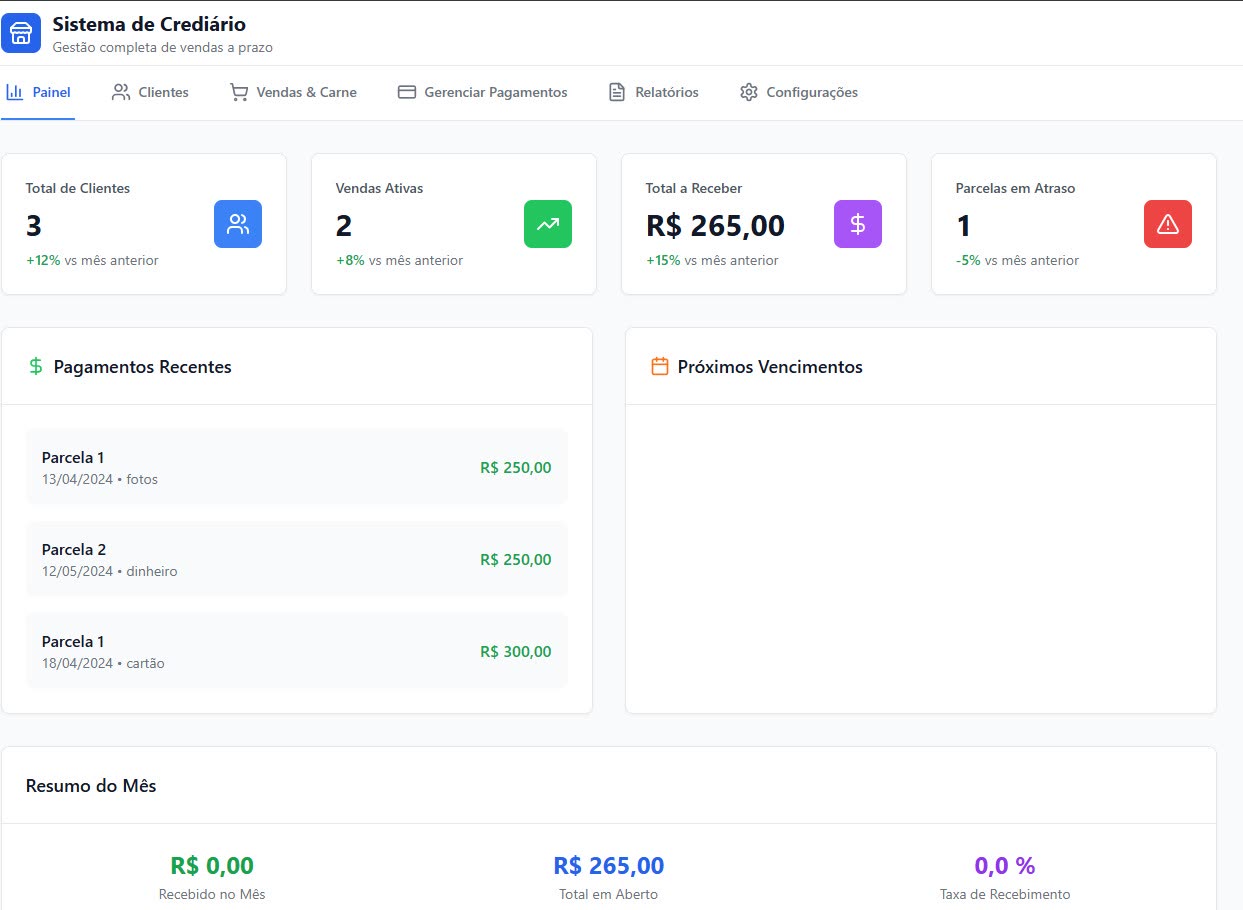Click the 'Parcelas em Atraso' label
This screenshot has height=910, width=1243.
(1015, 188)
